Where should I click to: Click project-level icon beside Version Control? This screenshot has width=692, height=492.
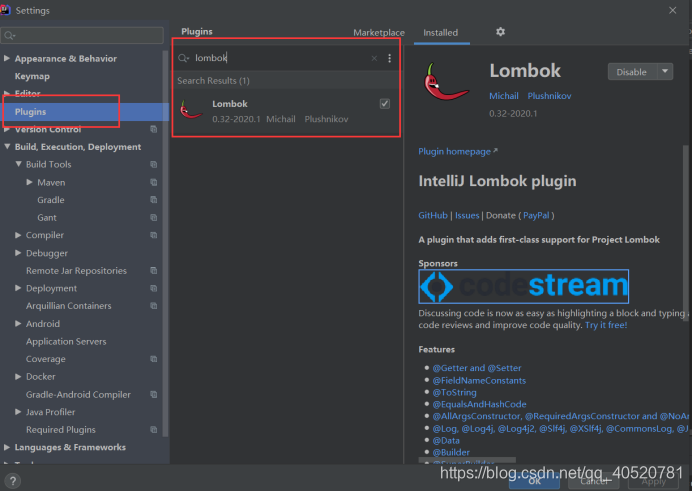click(154, 129)
